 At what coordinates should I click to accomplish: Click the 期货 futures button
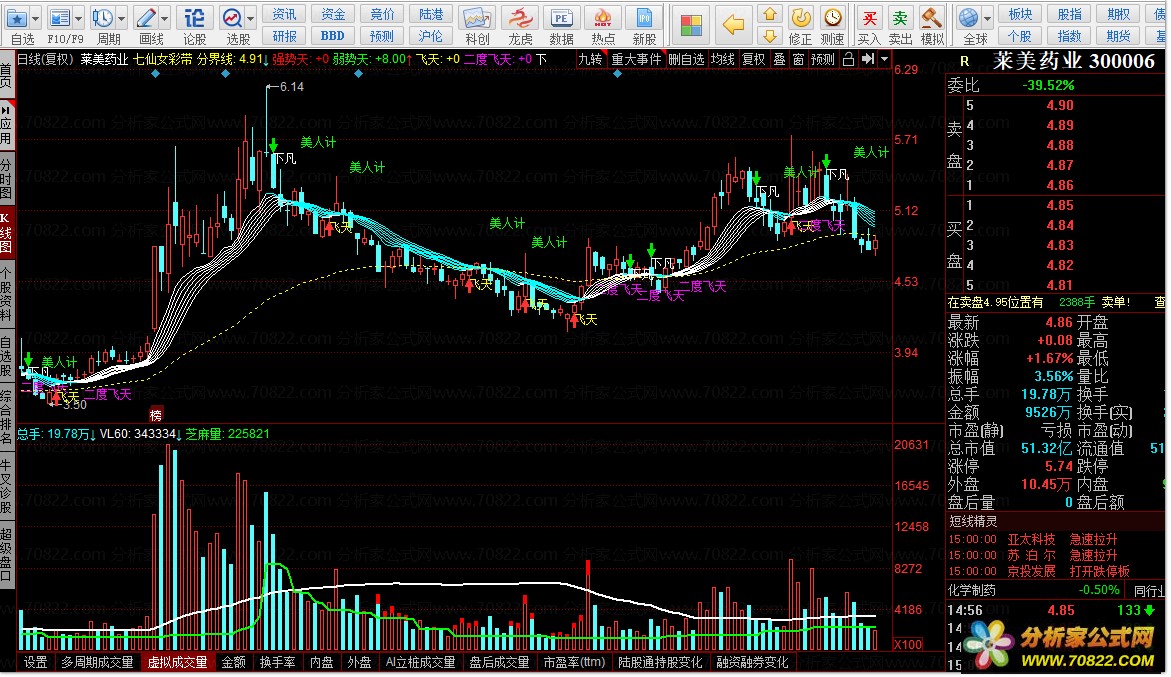click(x=1119, y=36)
